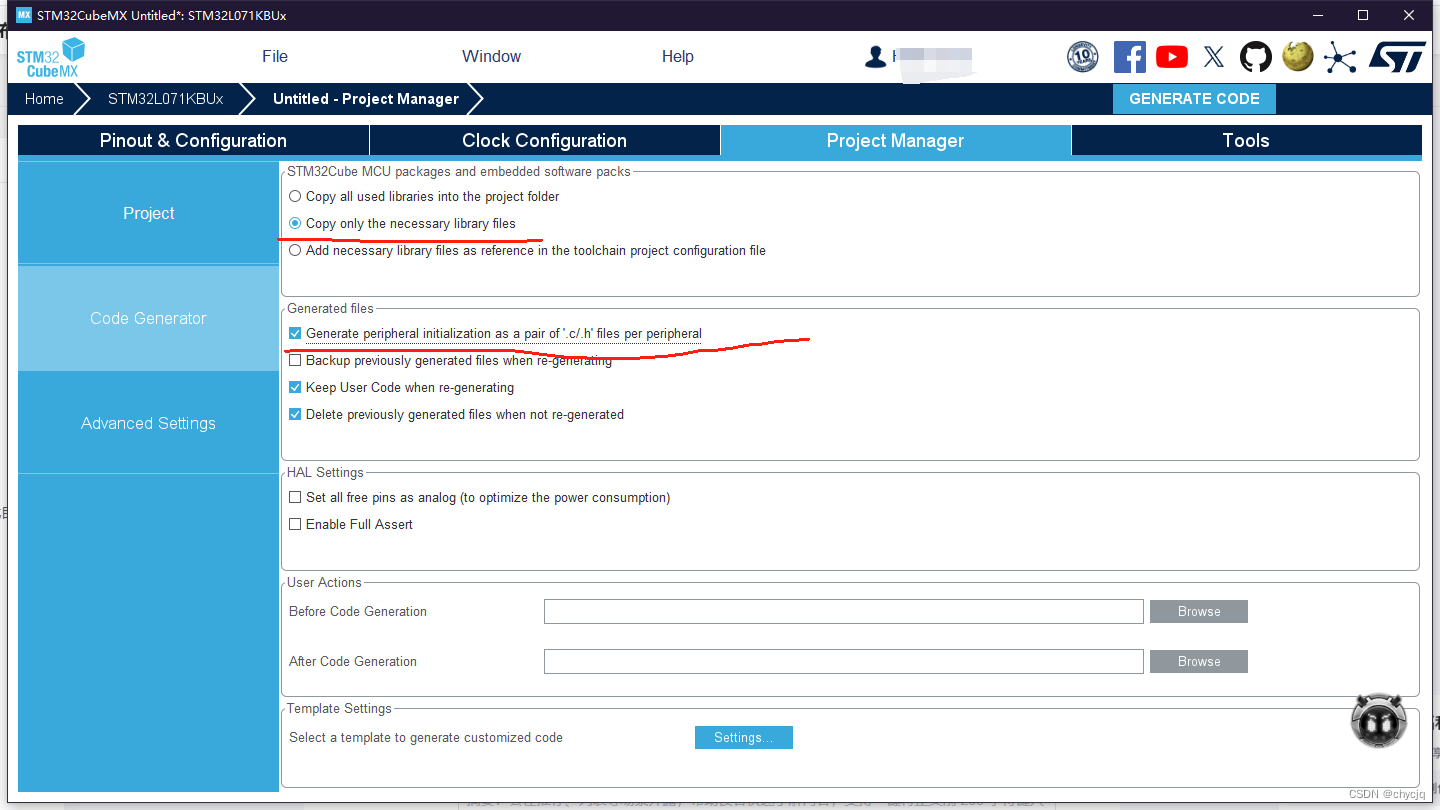Switch to Clock Configuration tab

pyautogui.click(x=544, y=141)
